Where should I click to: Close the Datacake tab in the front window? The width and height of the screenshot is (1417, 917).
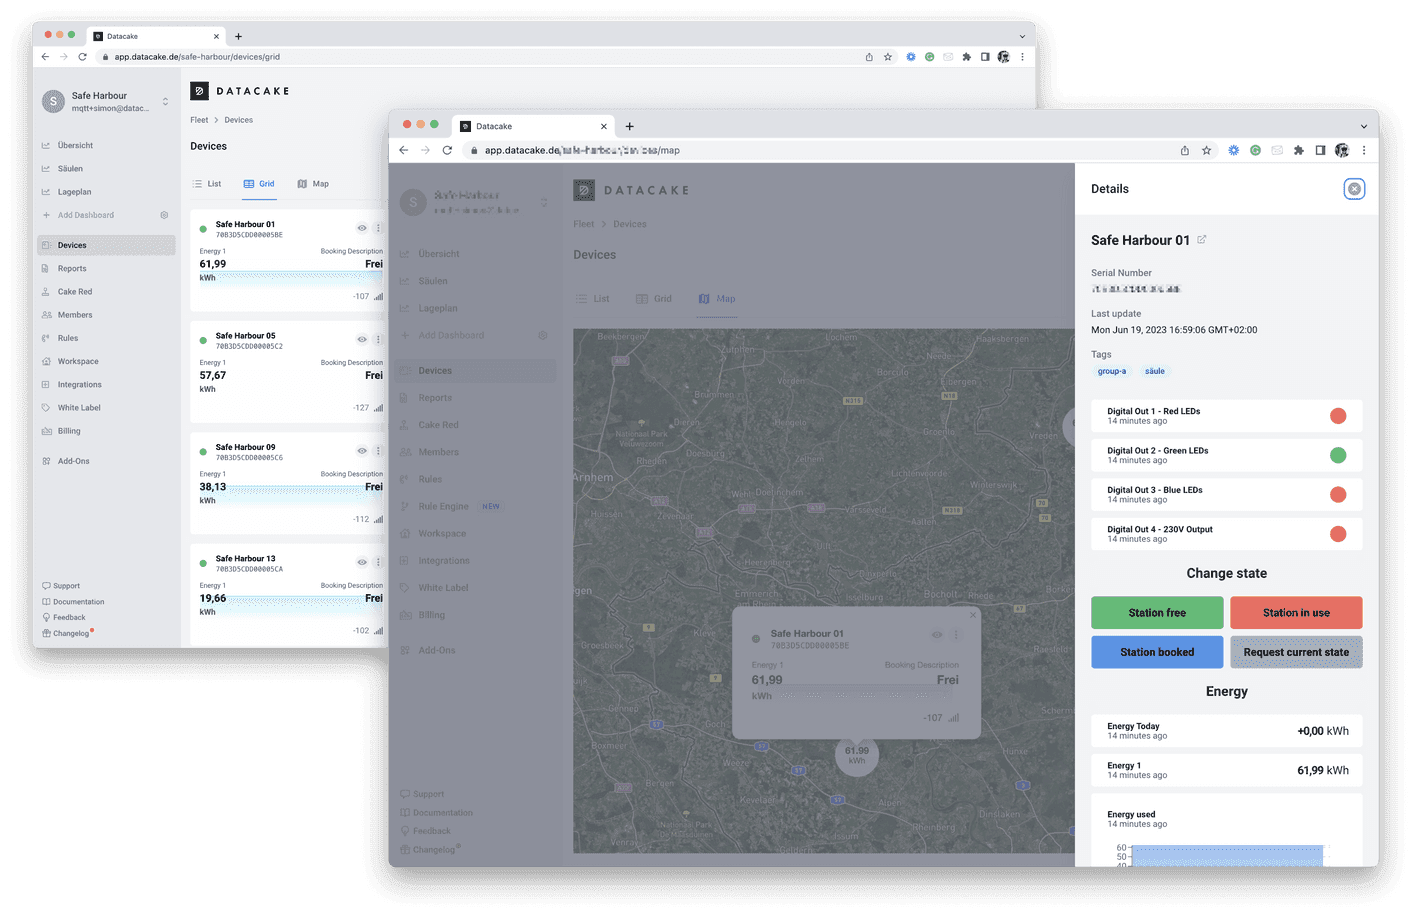(x=603, y=126)
